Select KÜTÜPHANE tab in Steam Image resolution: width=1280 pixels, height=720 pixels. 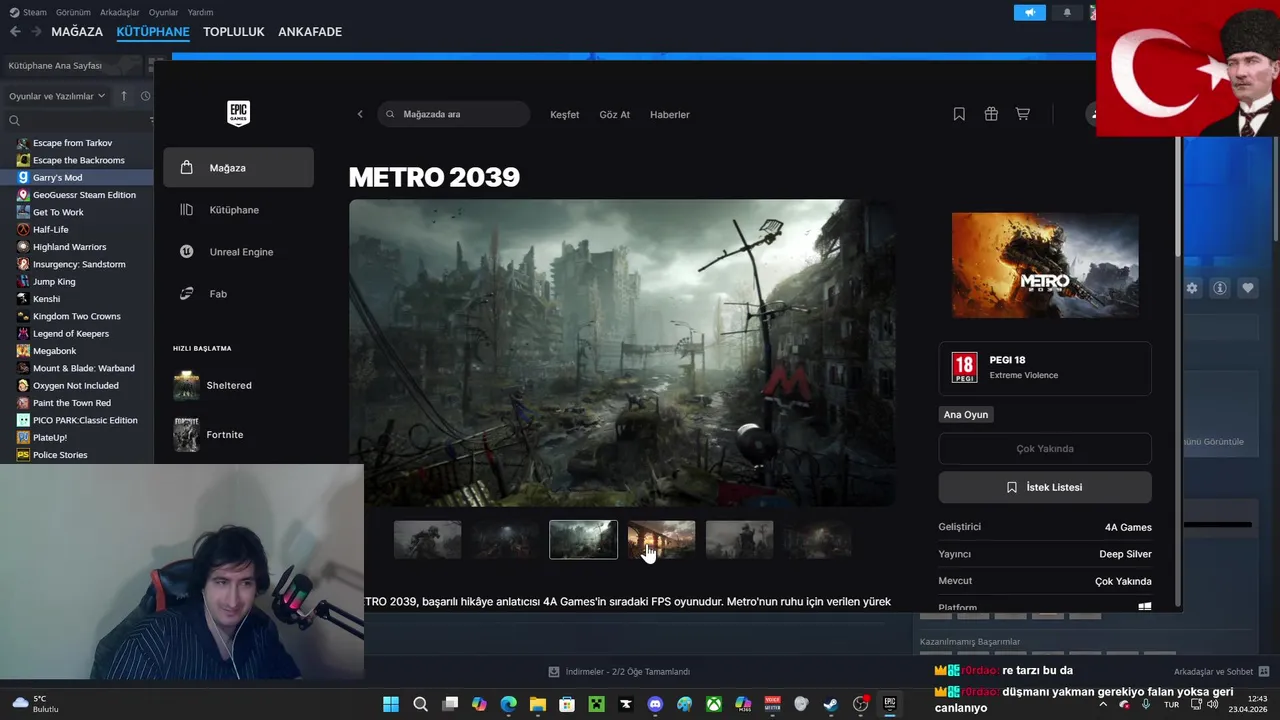click(153, 32)
